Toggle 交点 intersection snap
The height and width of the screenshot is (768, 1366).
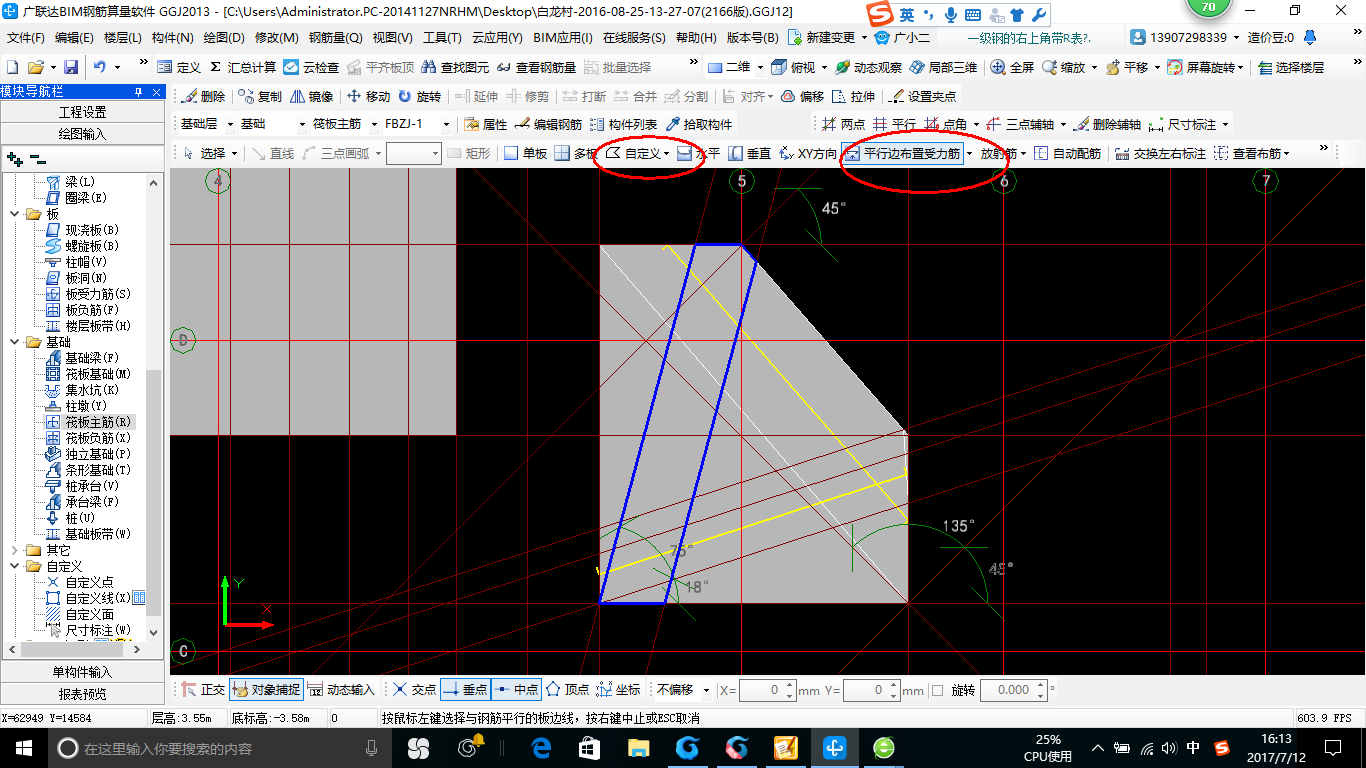tap(414, 690)
